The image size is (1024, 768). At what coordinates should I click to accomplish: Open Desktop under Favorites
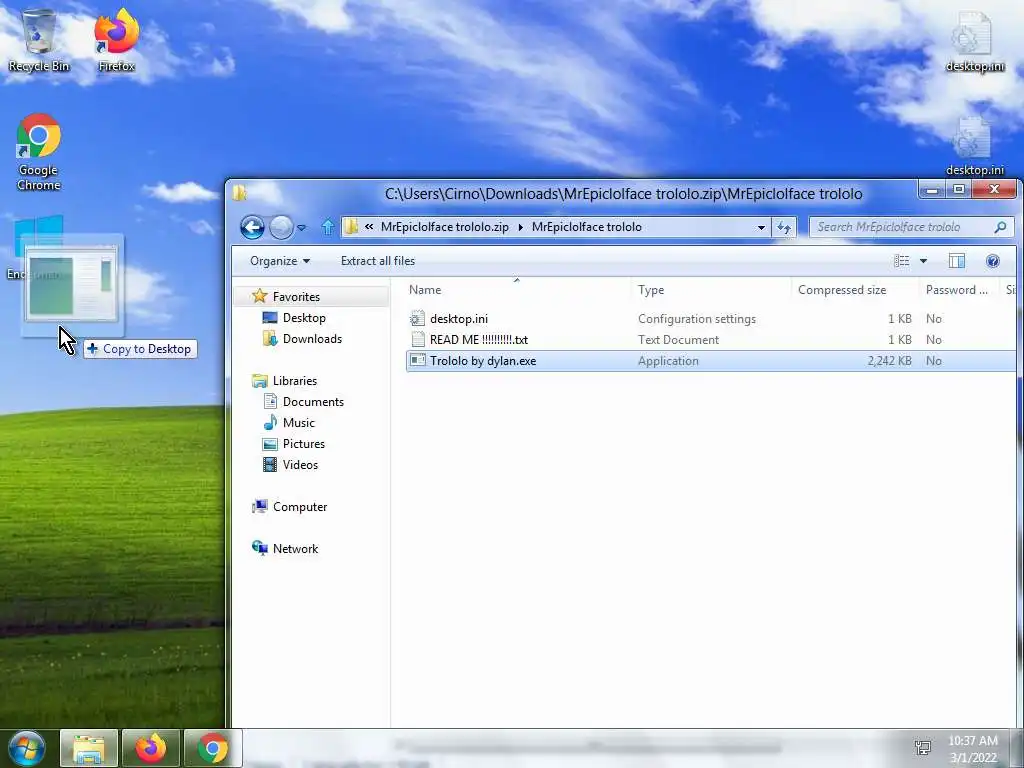(x=304, y=318)
